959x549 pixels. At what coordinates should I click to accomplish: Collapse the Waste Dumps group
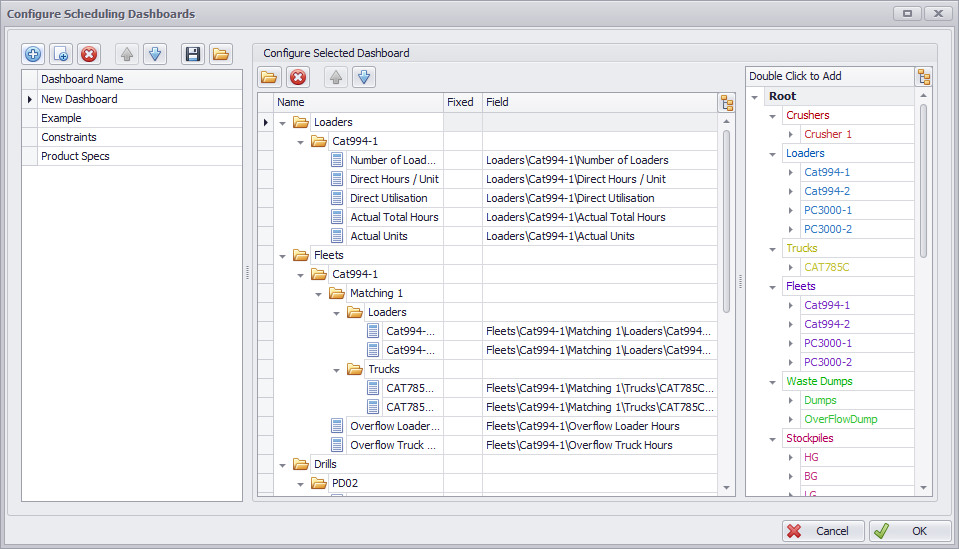[x=773, y=382]
